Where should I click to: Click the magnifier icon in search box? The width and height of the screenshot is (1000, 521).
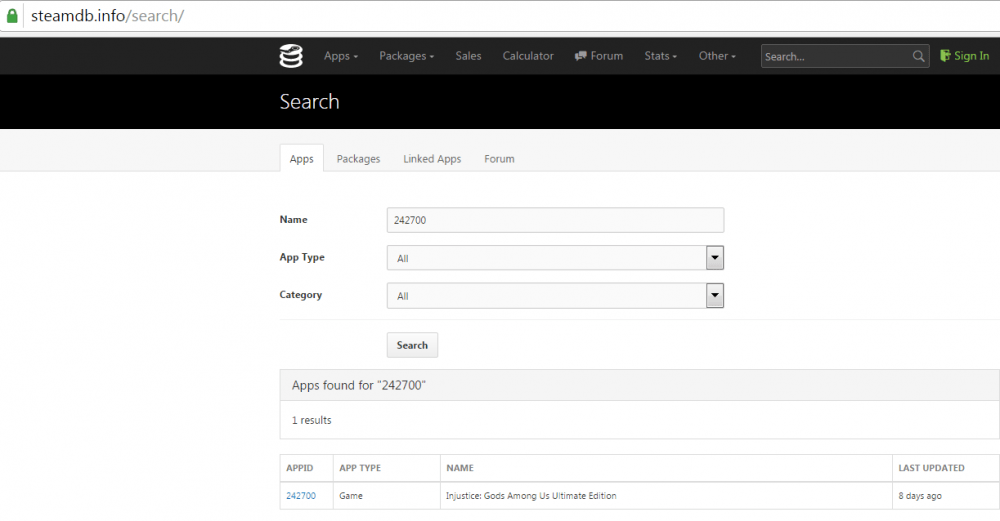click(919, 57)
